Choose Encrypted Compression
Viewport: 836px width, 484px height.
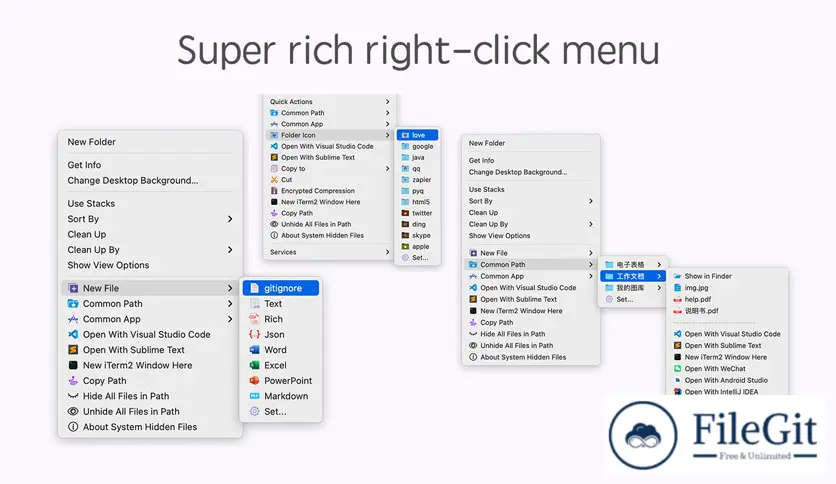pyautogui.click(x=329, y=191)
